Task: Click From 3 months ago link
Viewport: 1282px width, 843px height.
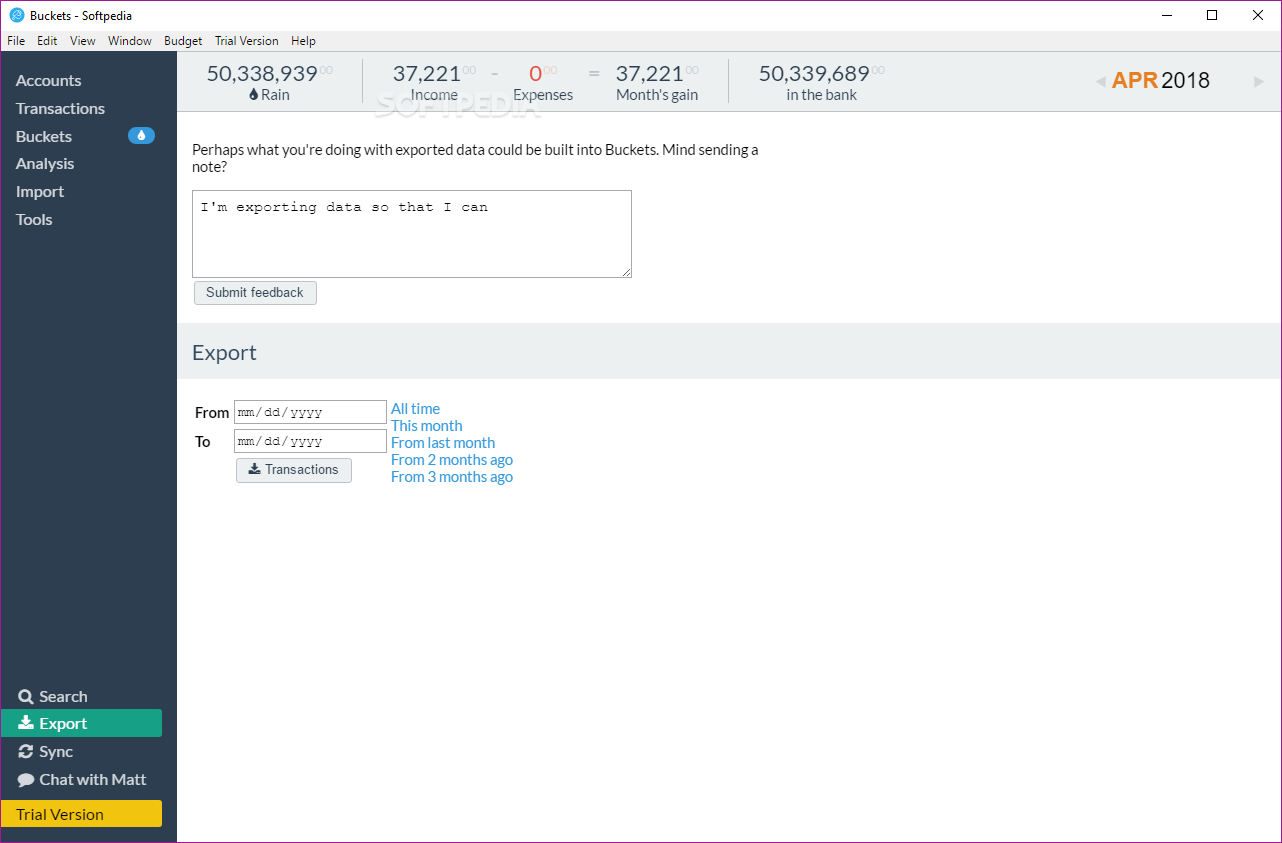Action: point(452,477)
